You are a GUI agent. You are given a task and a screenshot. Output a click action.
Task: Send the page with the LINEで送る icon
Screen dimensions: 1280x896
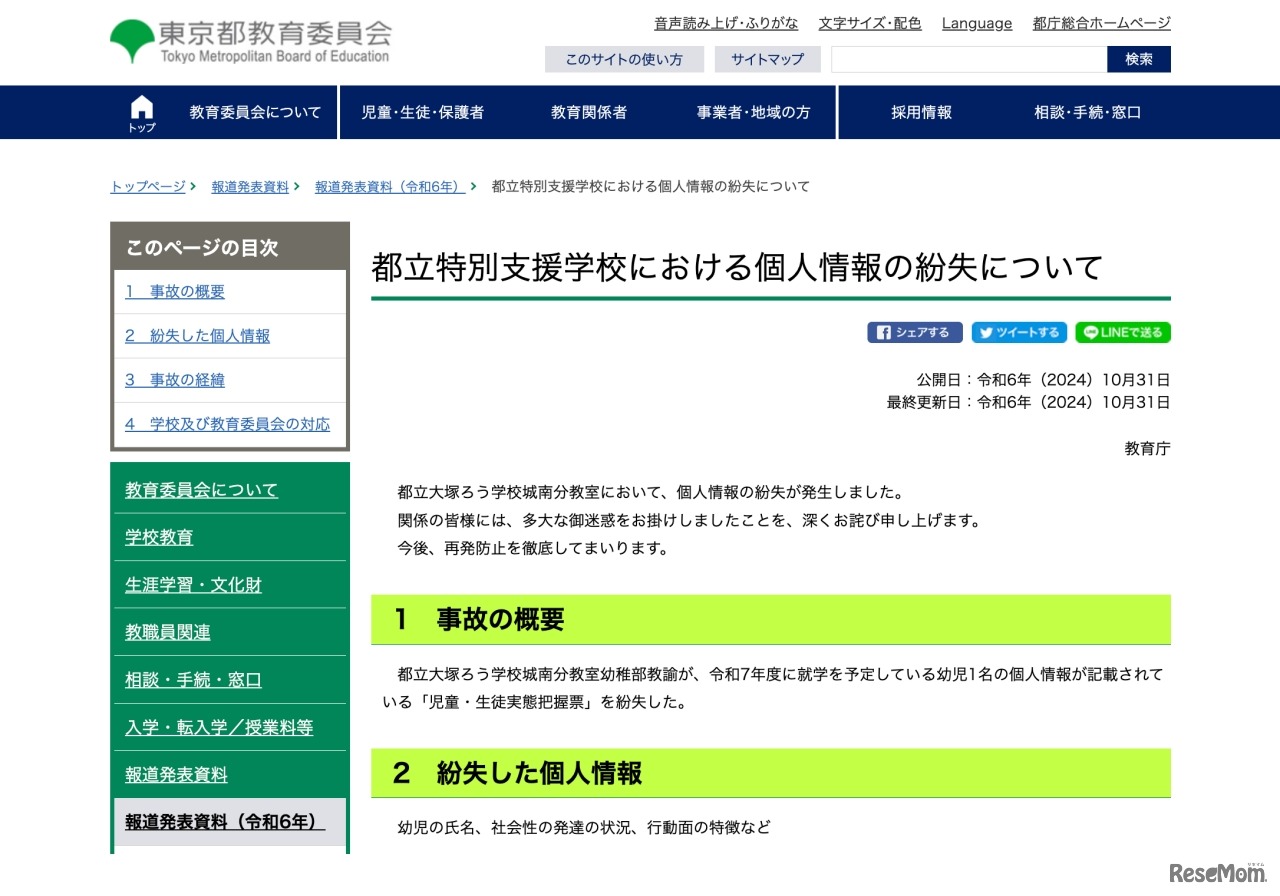coord(1122,332)
